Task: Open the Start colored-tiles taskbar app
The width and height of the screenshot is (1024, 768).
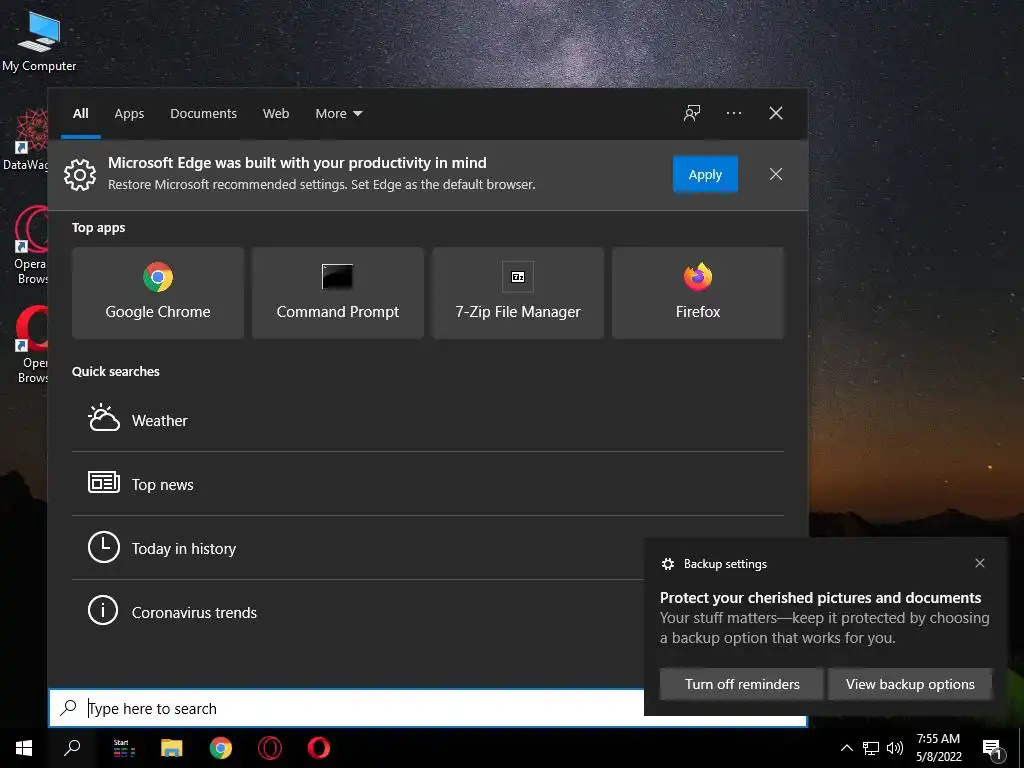Action: click(123, 748)
